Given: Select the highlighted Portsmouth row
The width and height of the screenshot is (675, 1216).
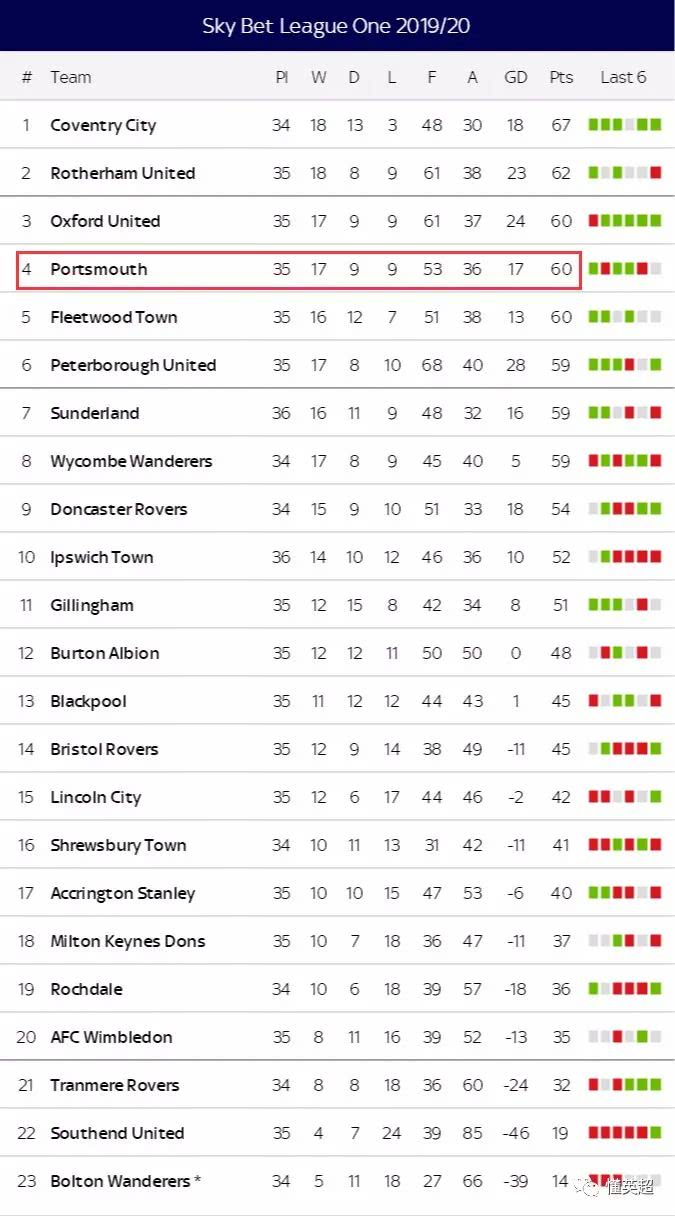Looking at the screenshot, I should click(x=299, y=270).
